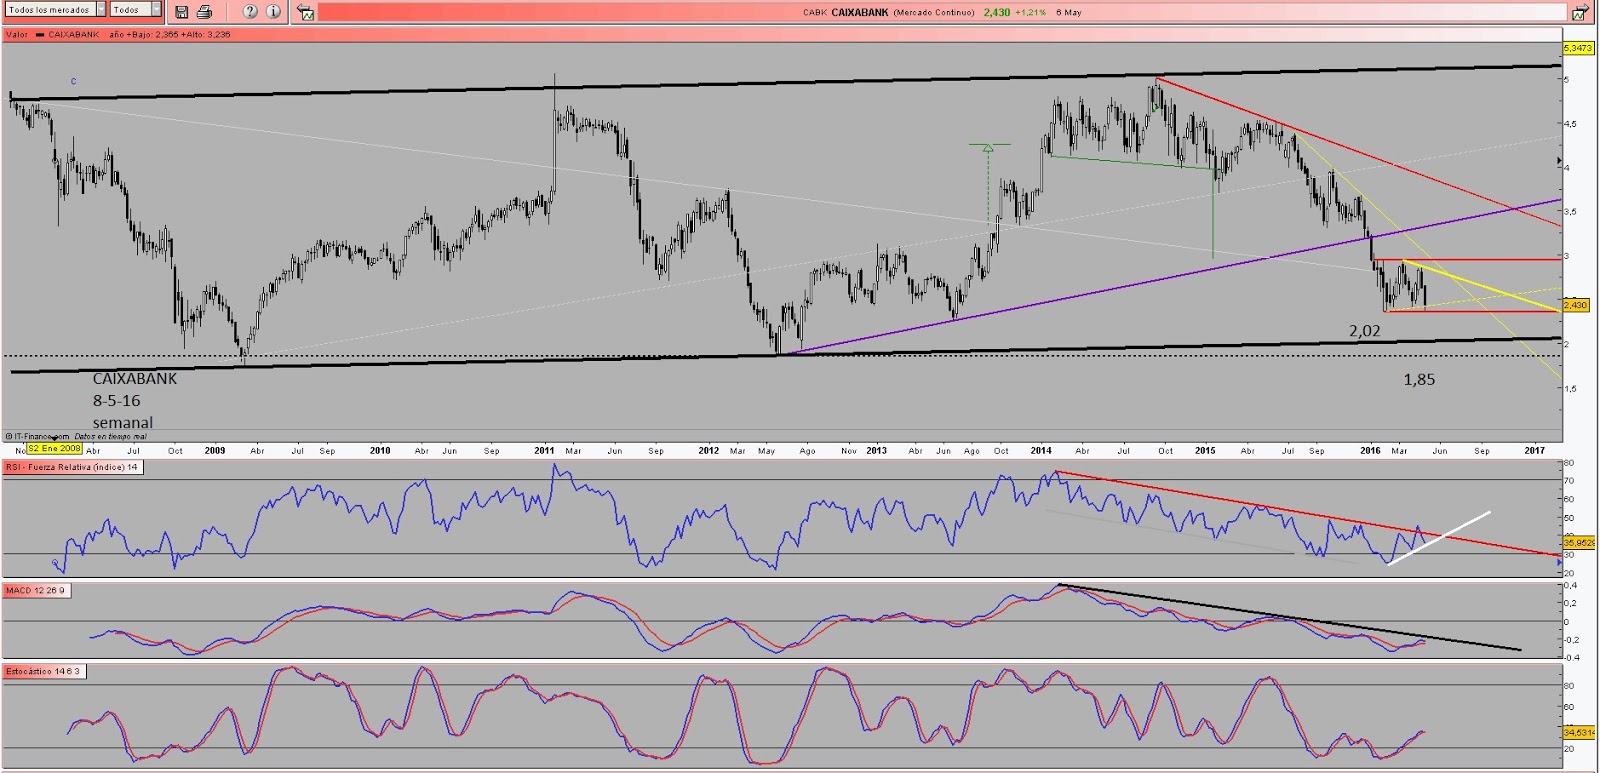Open the 'Todos los mercados' dropdown
This screenshot has width=1600, height=773.
click(54, 10)
